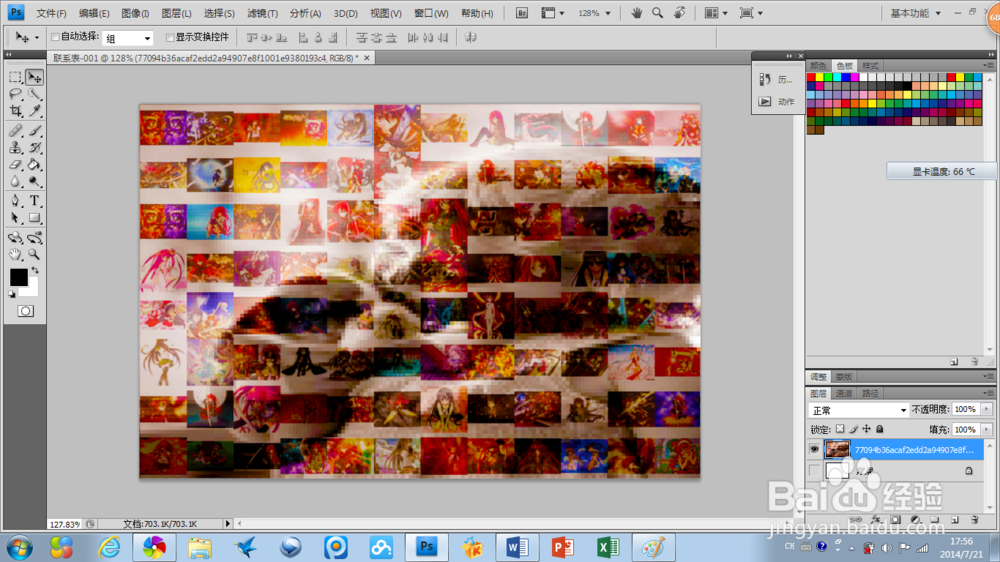Switch to the Channels tab

click(844, 394)
